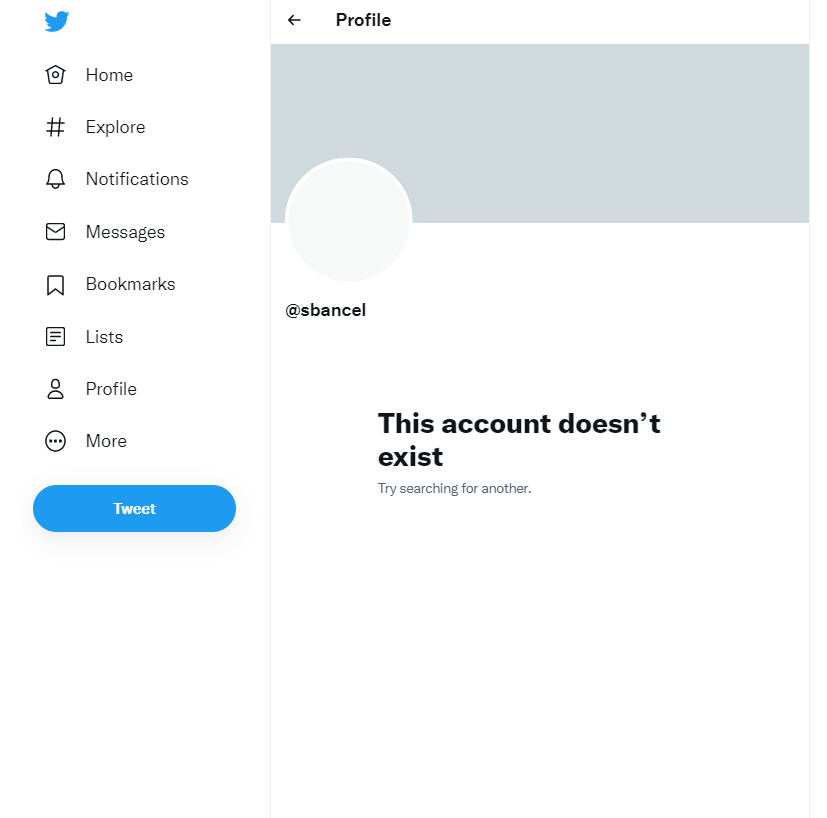Open the Notifications menu label
The image size is (827, 818).
click(x=137, y=179)
